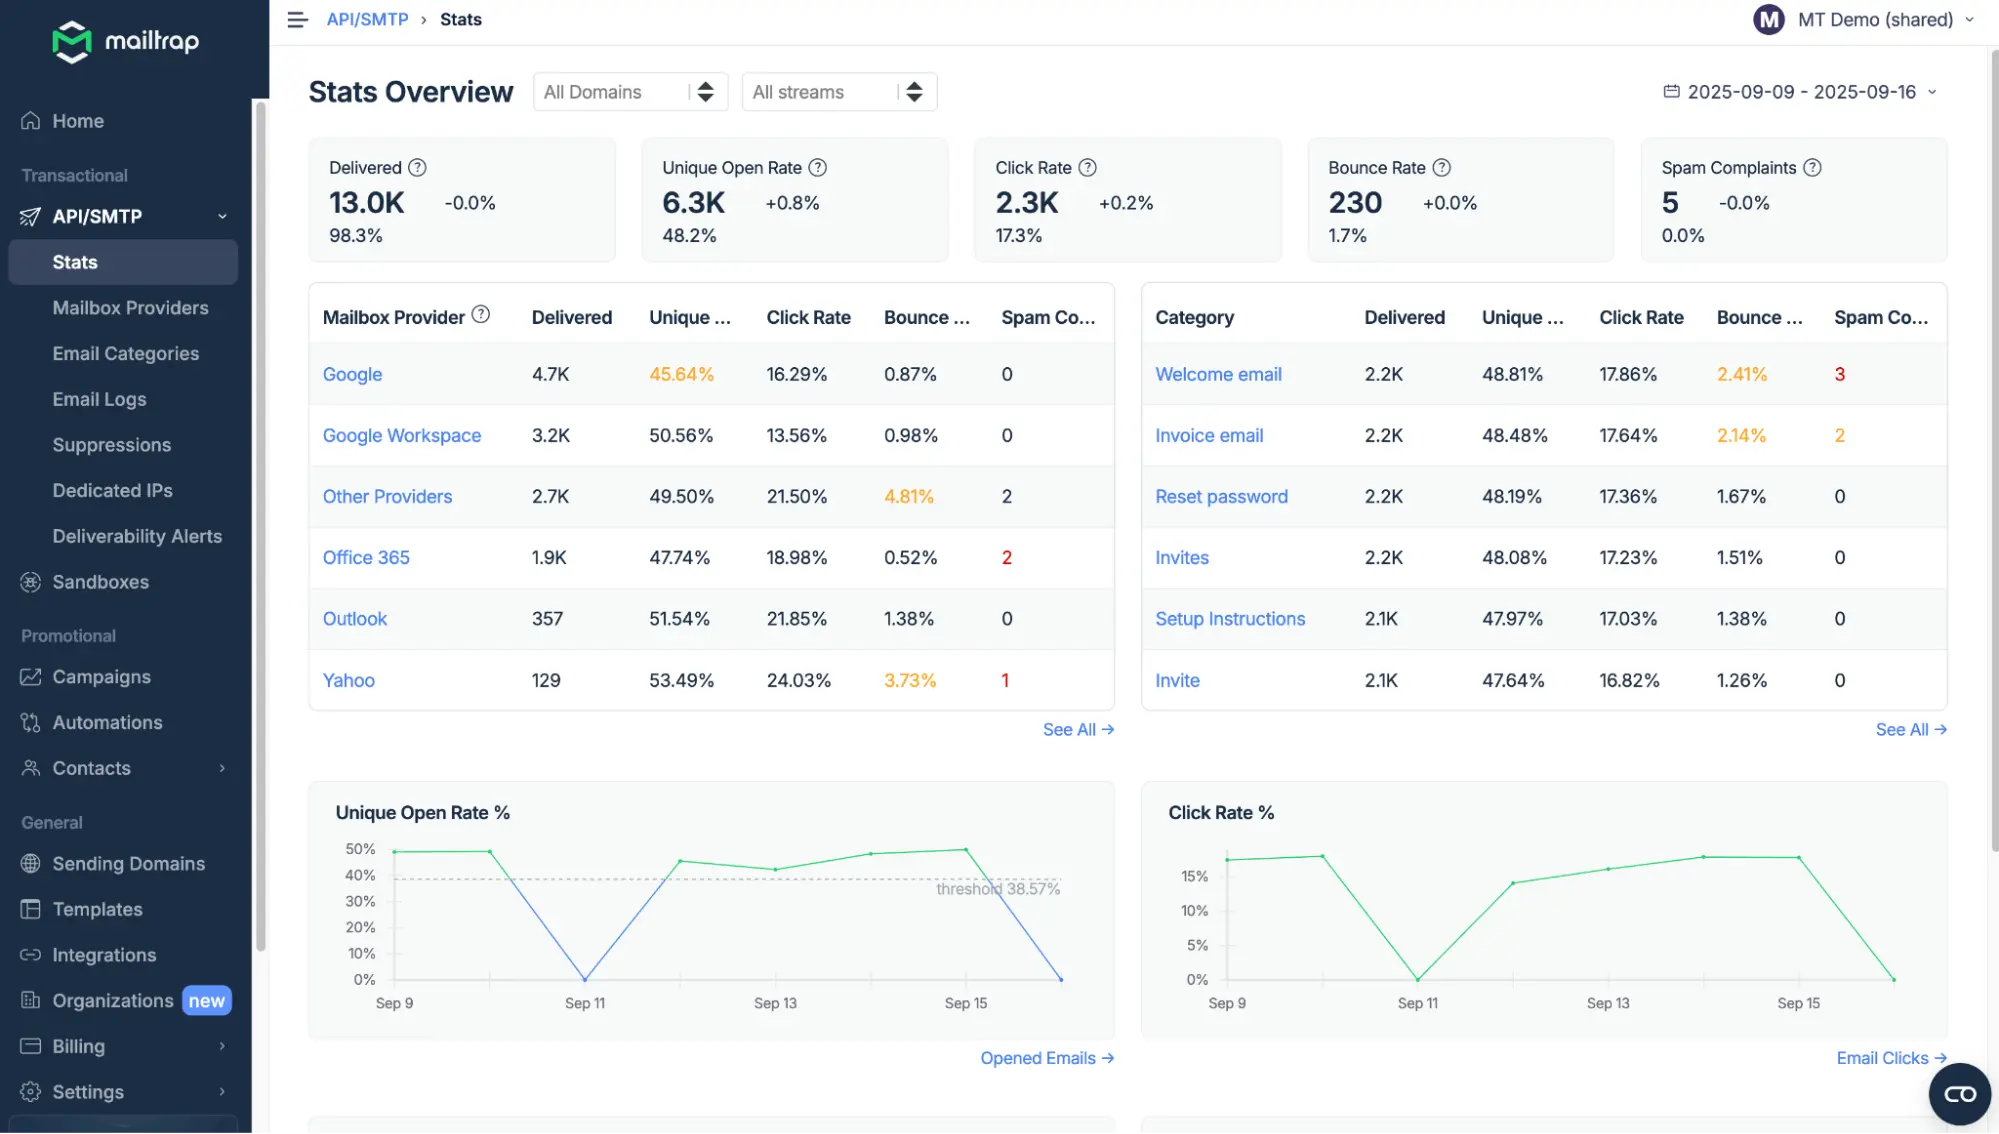The height and width of the screenshot is (1134, 1999).
Task: Select Email Logs in the sidebar
Action: pyautogui.click(x=100, y=399)
